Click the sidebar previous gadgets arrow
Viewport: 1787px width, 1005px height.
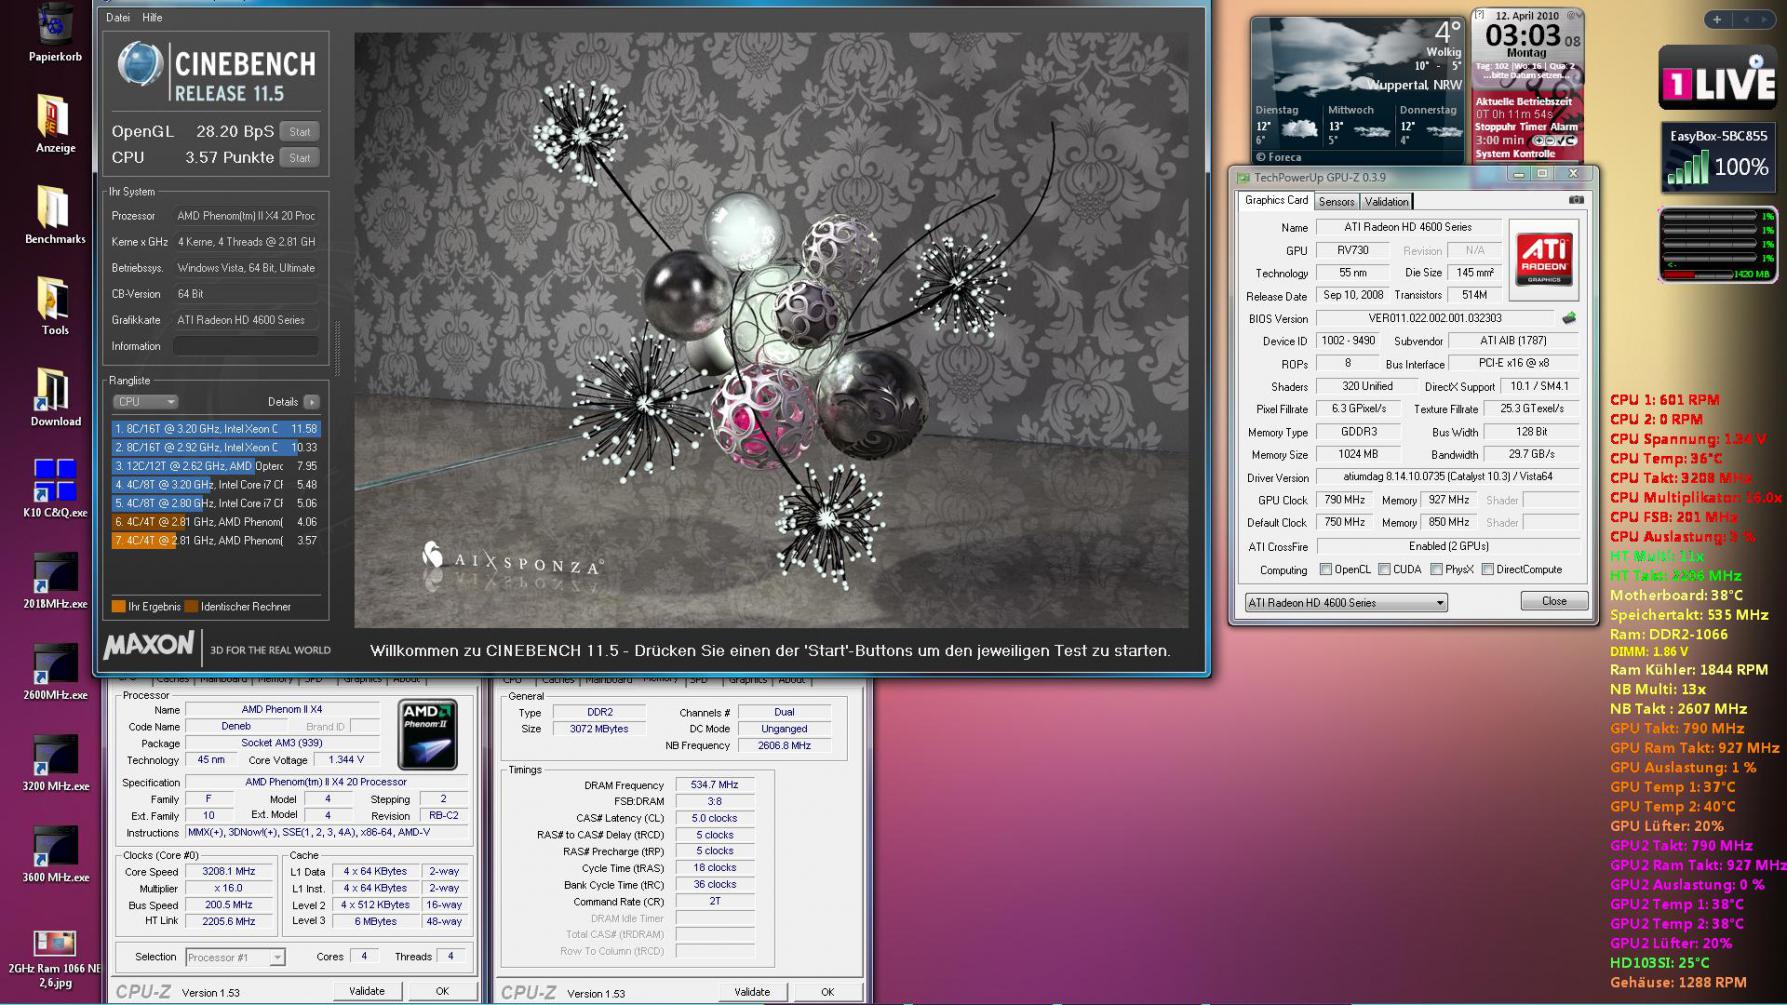[x=1747, y=19]
